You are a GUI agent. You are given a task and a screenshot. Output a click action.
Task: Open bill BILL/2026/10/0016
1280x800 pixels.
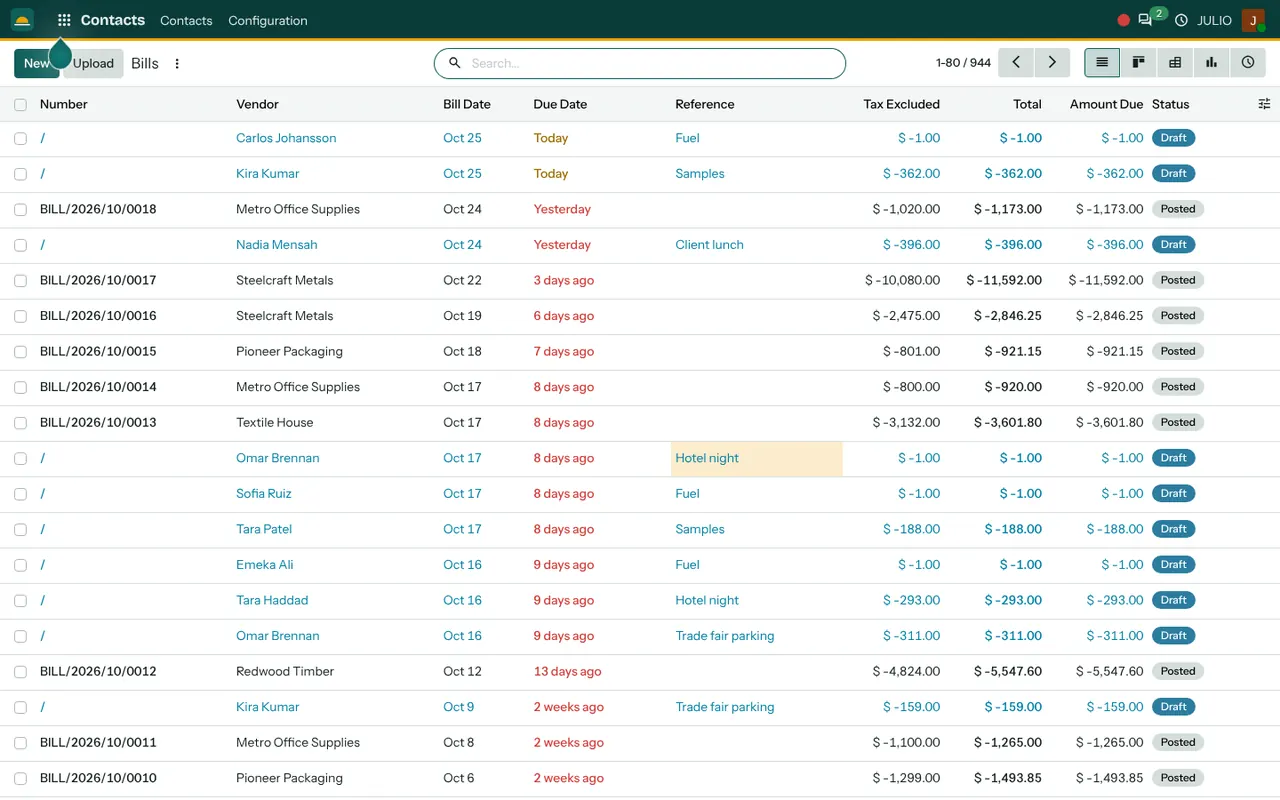click(x=98, y=316)
